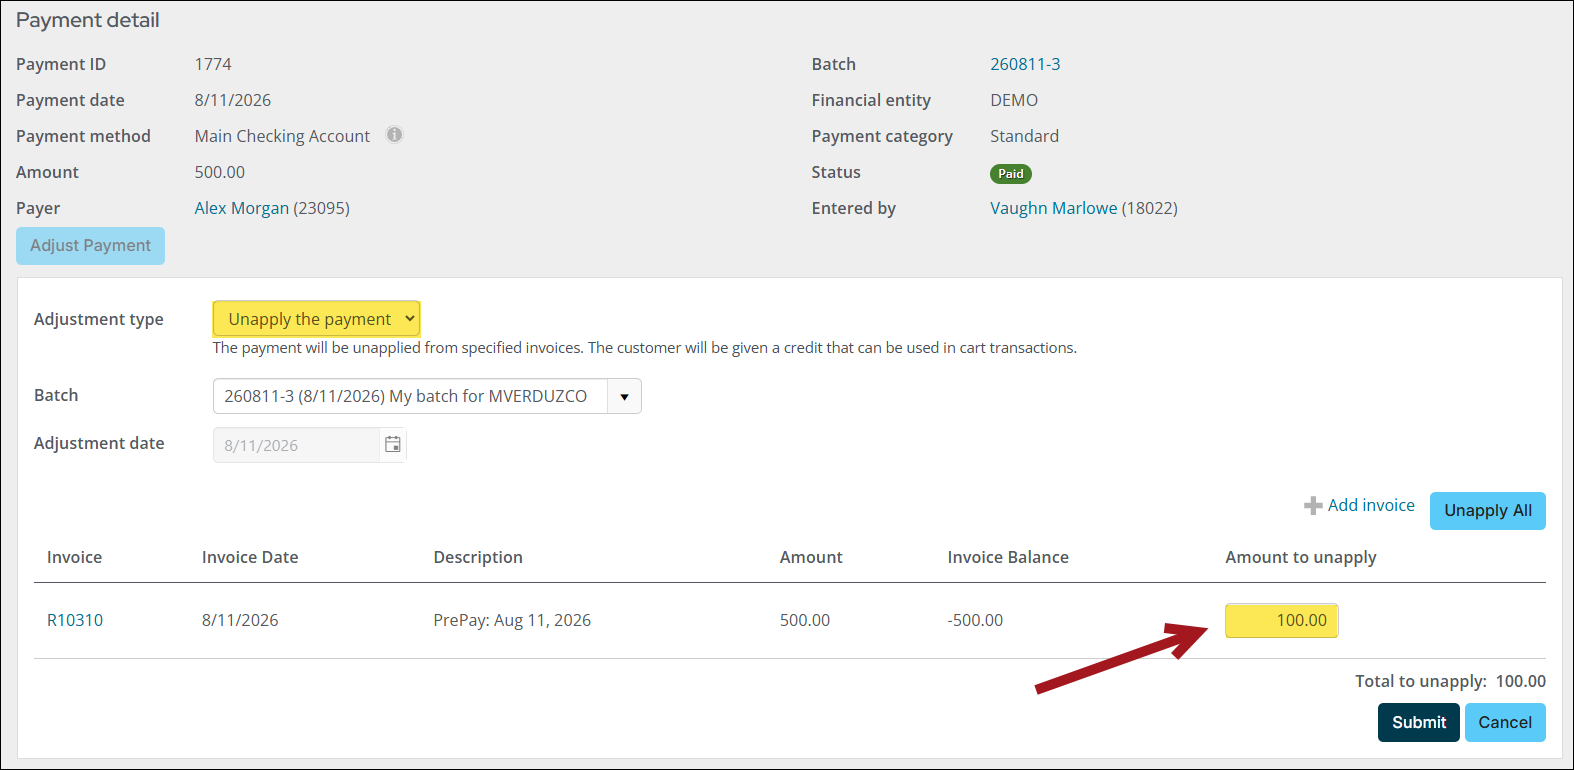Click the invoice amount 500.00 cell
Viewport: 1574px width, 770px height.
805,620
